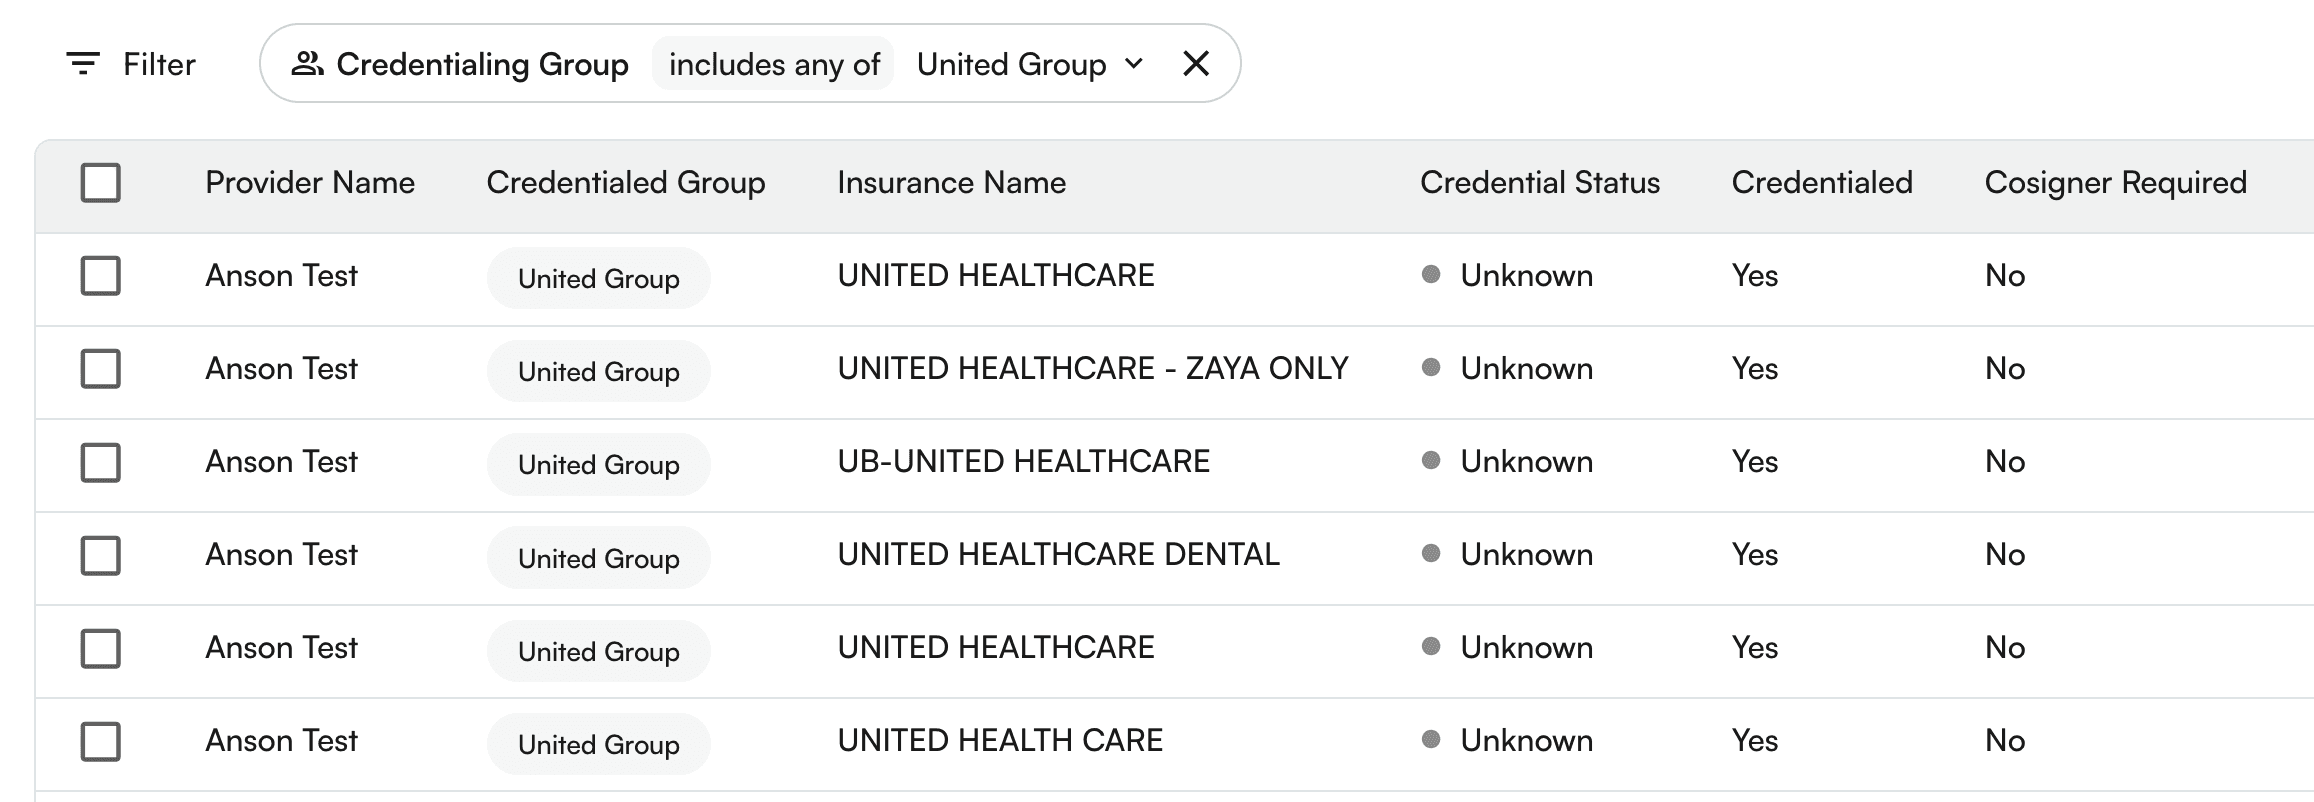Expand the United Group dropdown chevron

click(x=1133, y=64)
